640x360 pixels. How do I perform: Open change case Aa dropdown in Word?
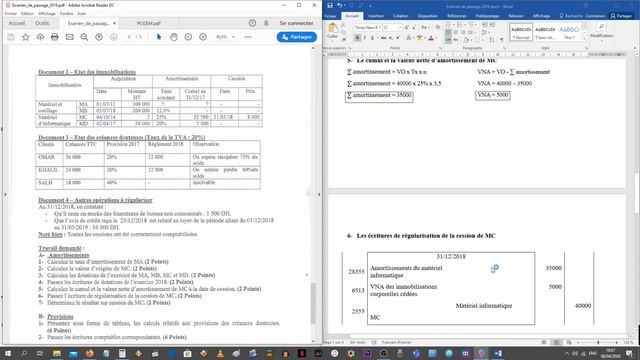pyautogui.click(x=424, y=27)
